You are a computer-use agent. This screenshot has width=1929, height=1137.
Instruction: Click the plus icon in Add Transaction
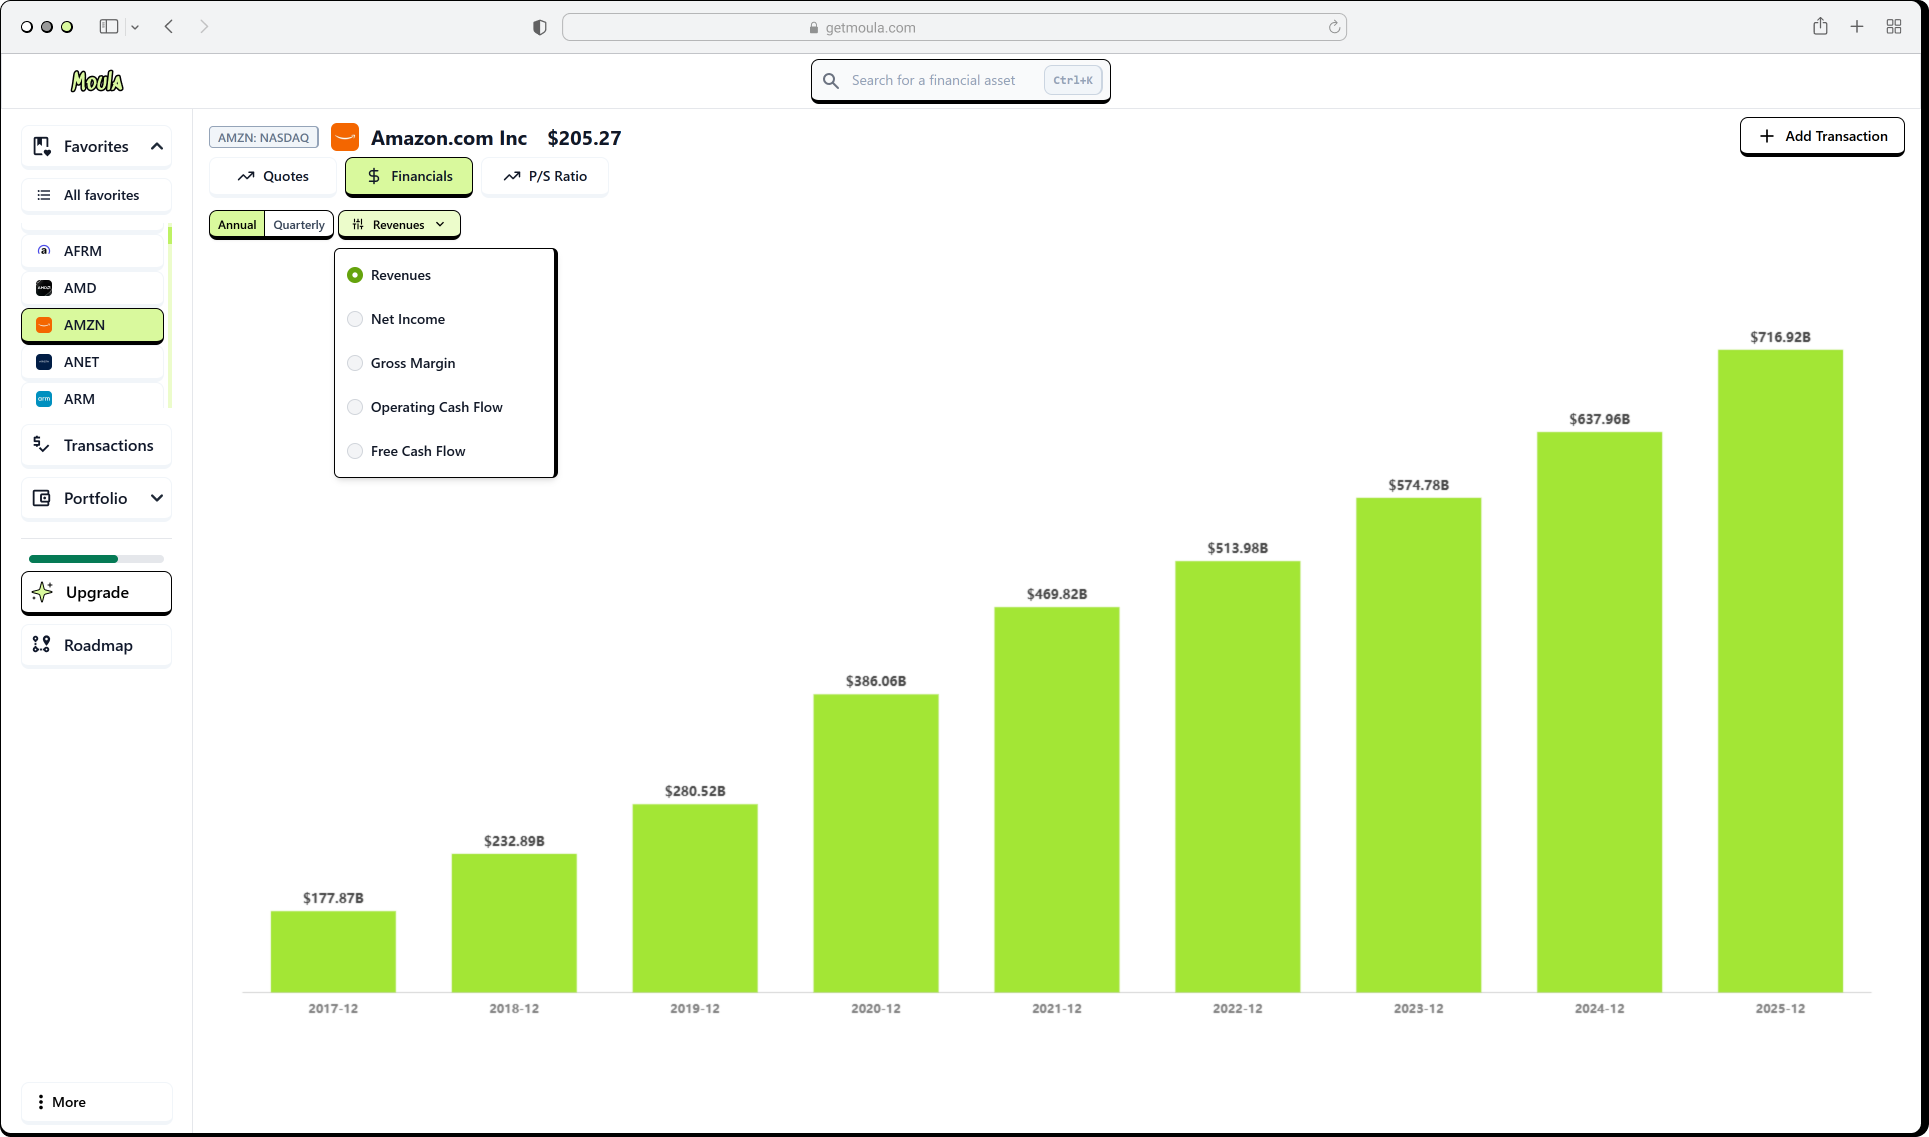[1767, 136]
